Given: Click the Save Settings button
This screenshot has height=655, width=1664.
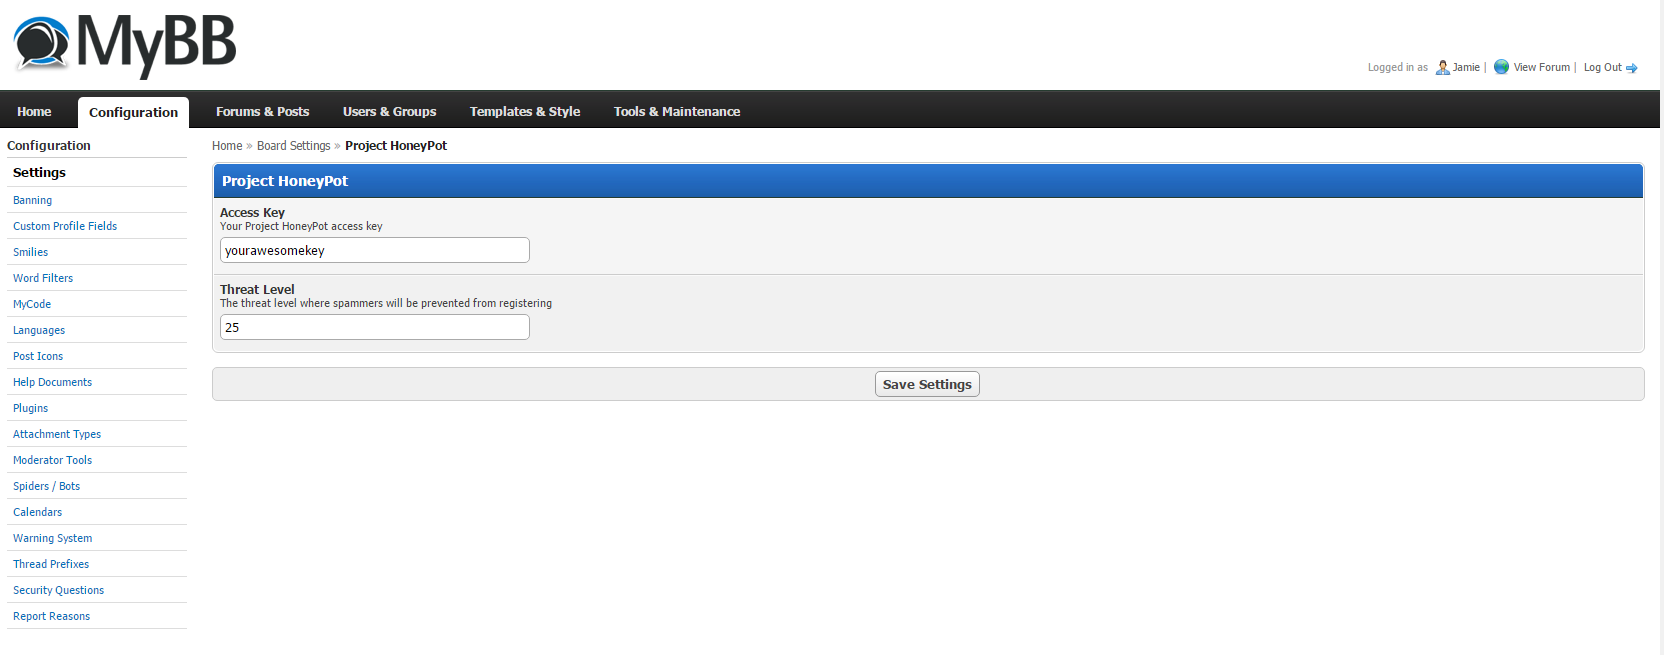Looking at the screenshot, I should [x=927, y=384].
